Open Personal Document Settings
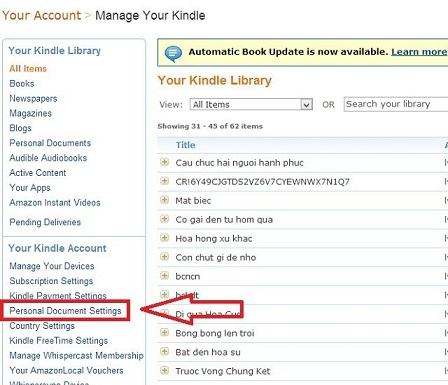Image resolution: width=448 pixels, height=385 pixels. click(x=65, y=311)
